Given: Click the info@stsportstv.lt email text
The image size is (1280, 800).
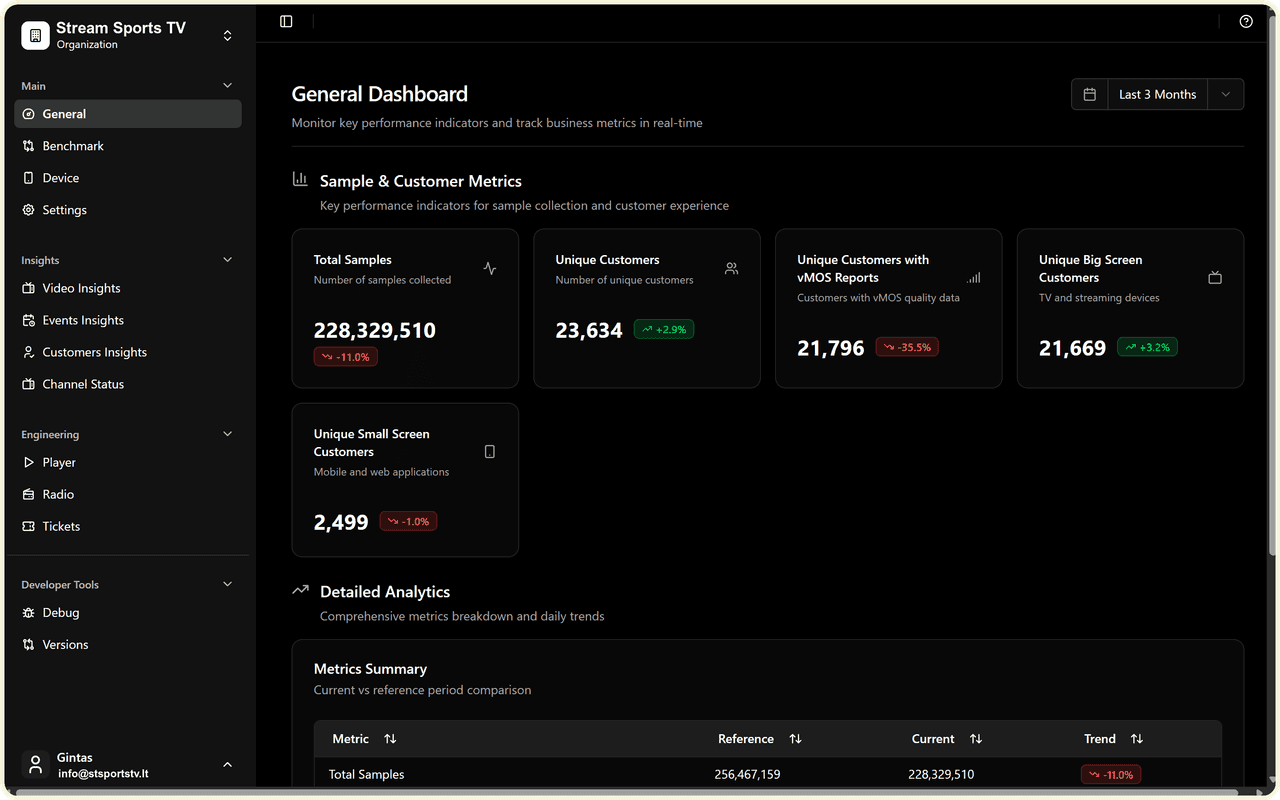Looking at the screenshot, I should [x=103, y=773].
